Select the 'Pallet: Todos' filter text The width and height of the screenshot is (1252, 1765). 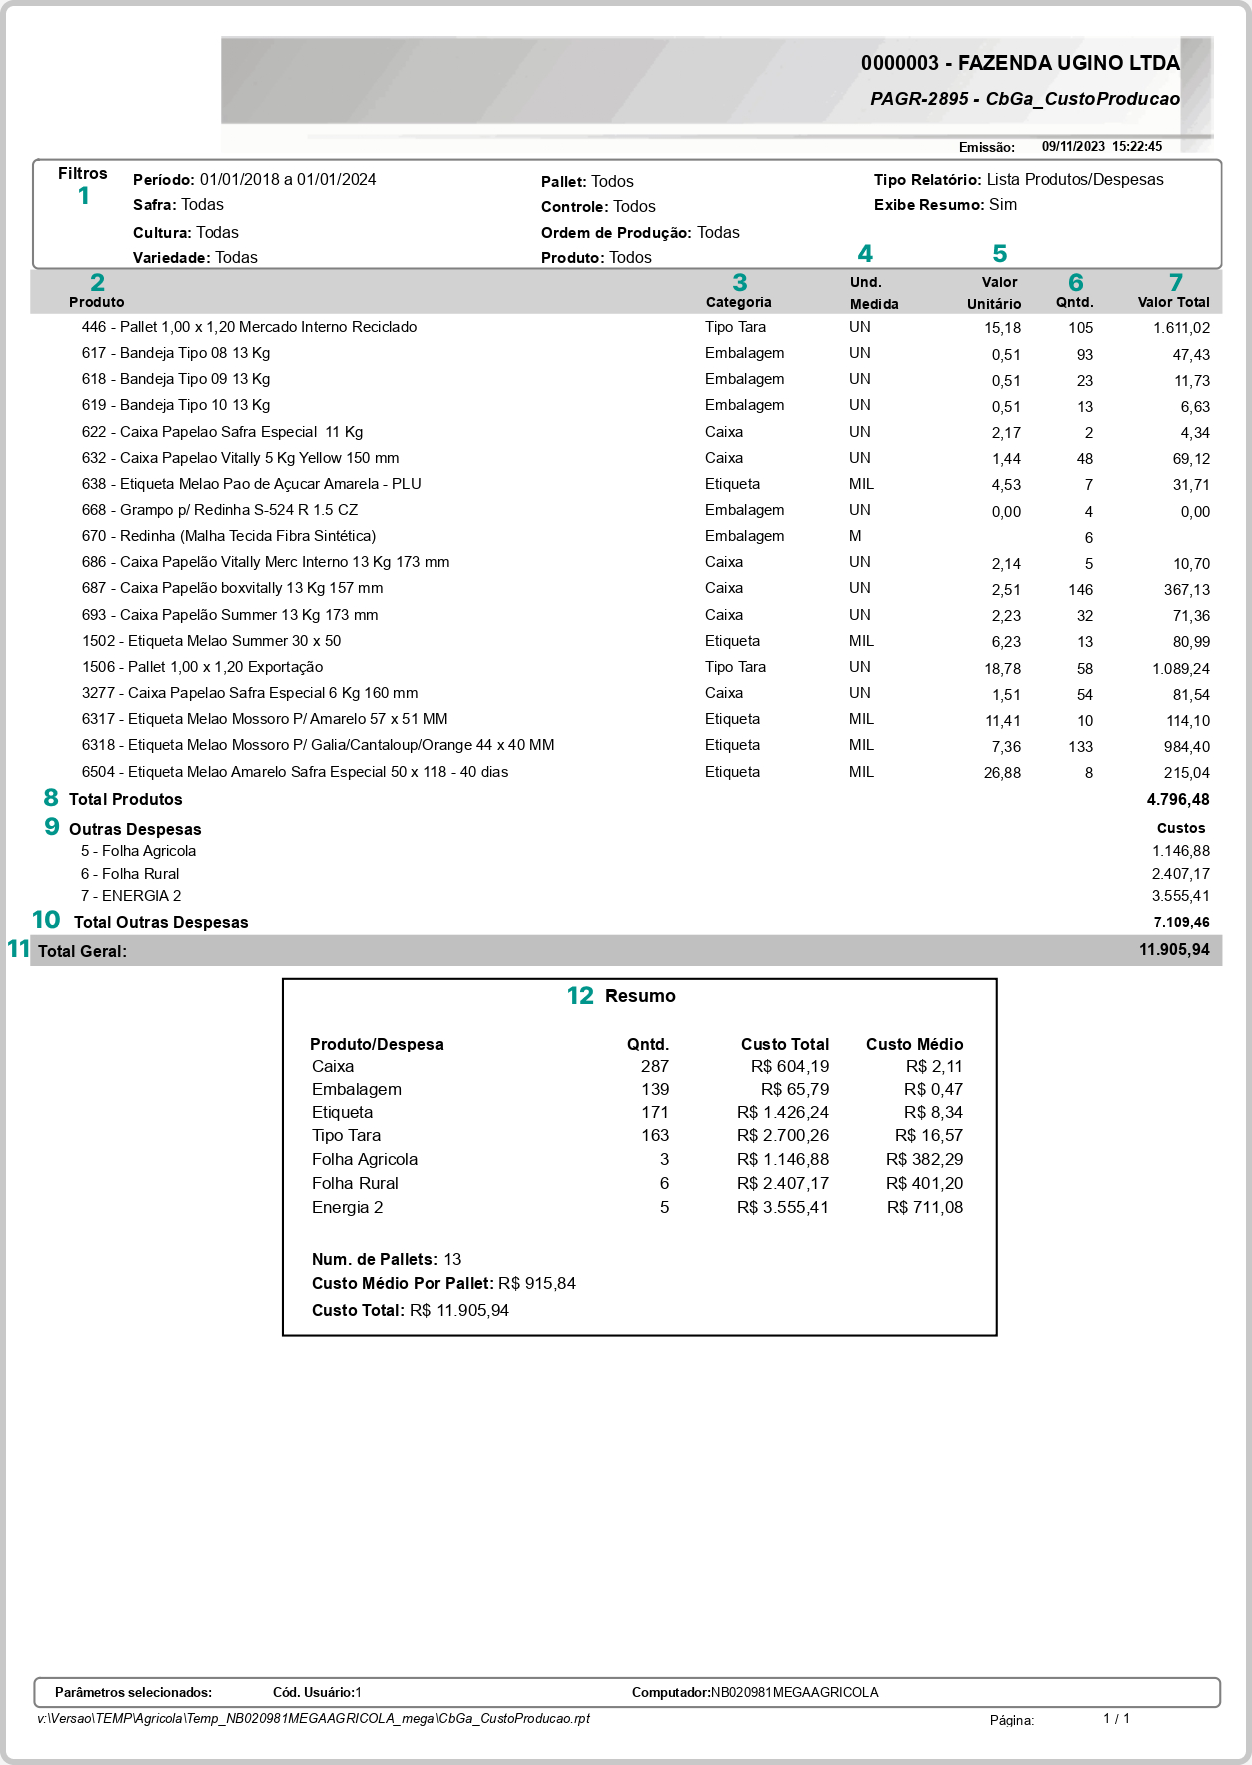[587, 182]
